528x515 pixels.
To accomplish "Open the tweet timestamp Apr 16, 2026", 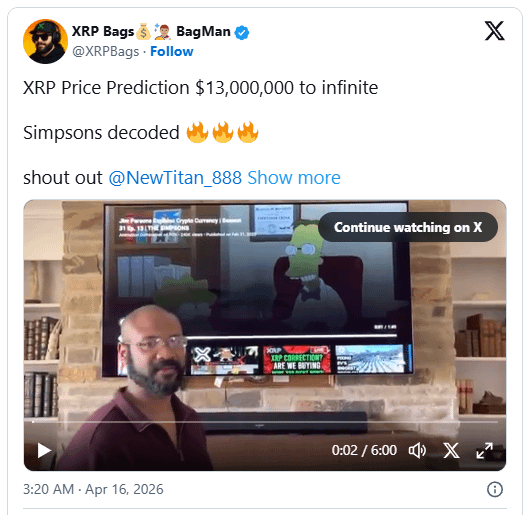I will point(93,489).
